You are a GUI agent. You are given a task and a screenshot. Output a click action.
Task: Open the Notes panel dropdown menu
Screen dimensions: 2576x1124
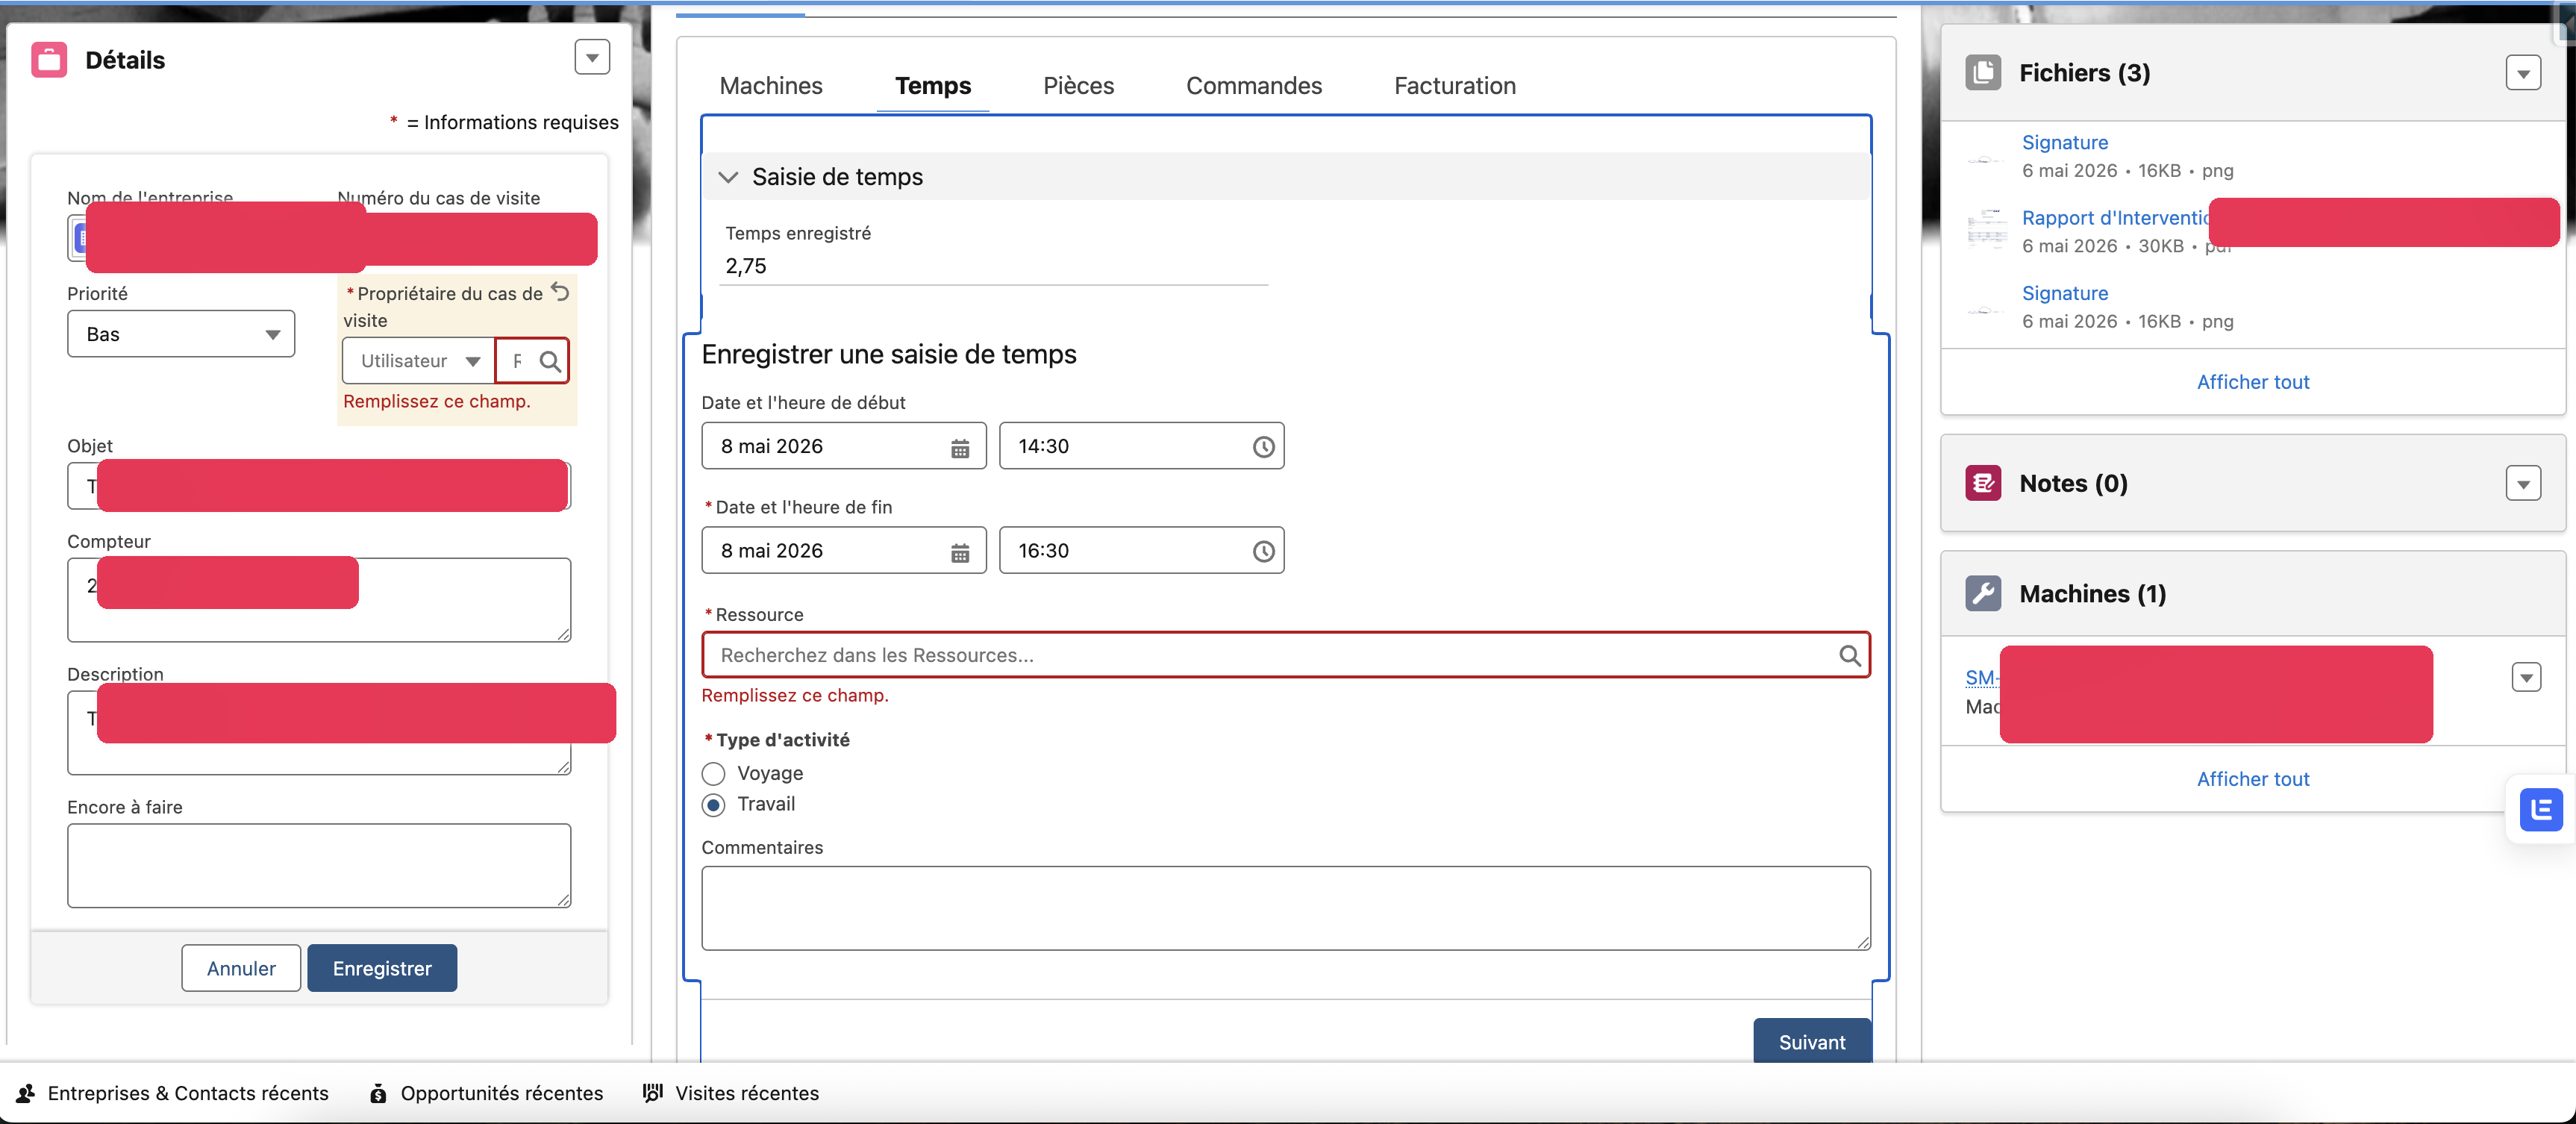point(2523,484)
